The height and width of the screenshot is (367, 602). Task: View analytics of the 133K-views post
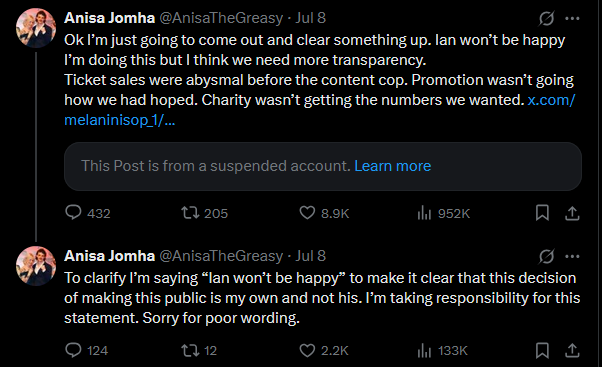point(442,350)
